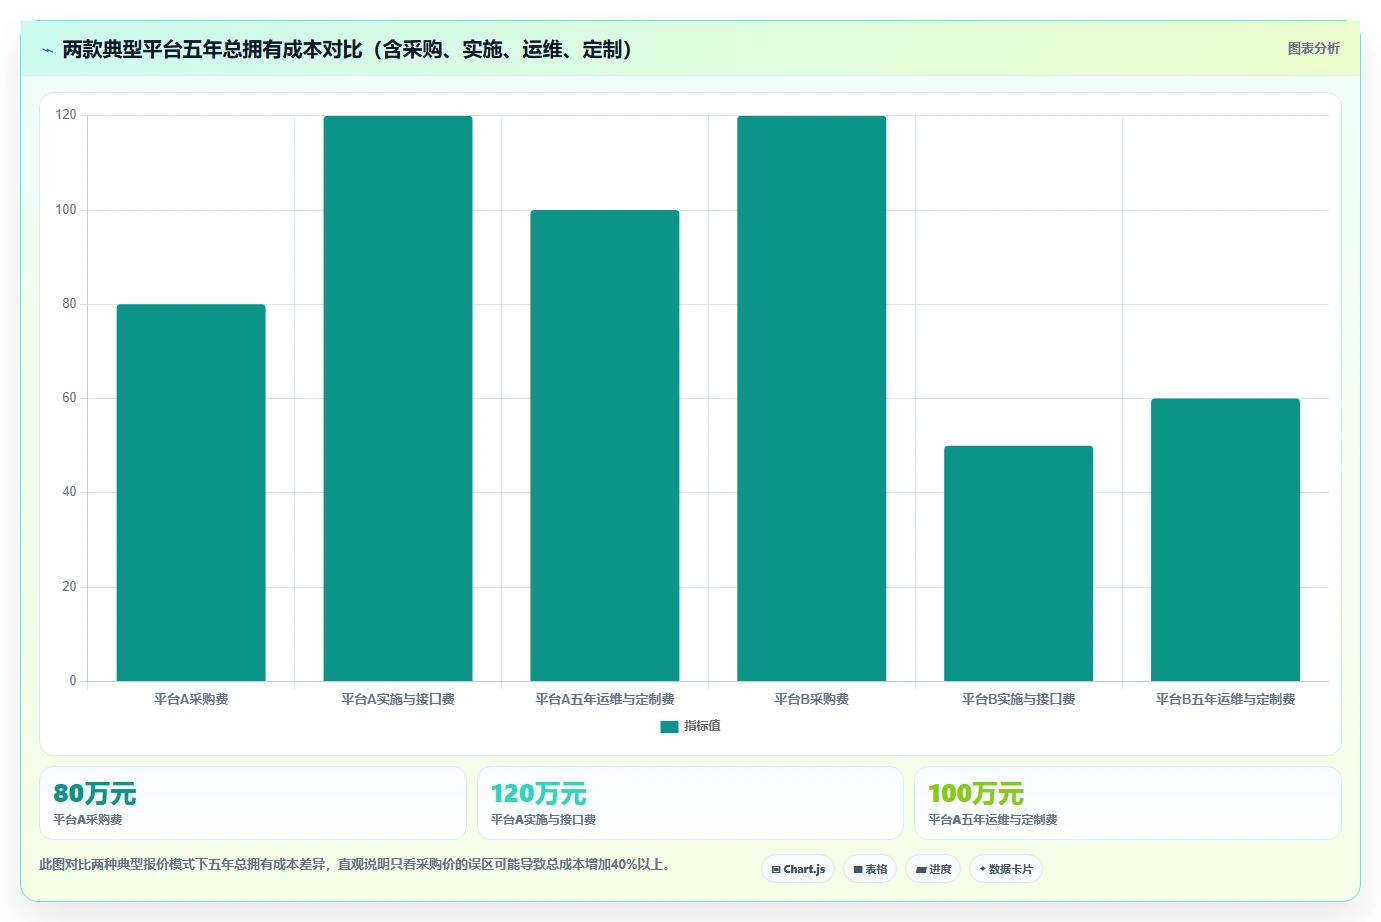Image resolution: width=1381 pixels, height=922 pixels.
Task: Click x-axis label 平台B五年运维与定制费
Action: point(1226,699)
